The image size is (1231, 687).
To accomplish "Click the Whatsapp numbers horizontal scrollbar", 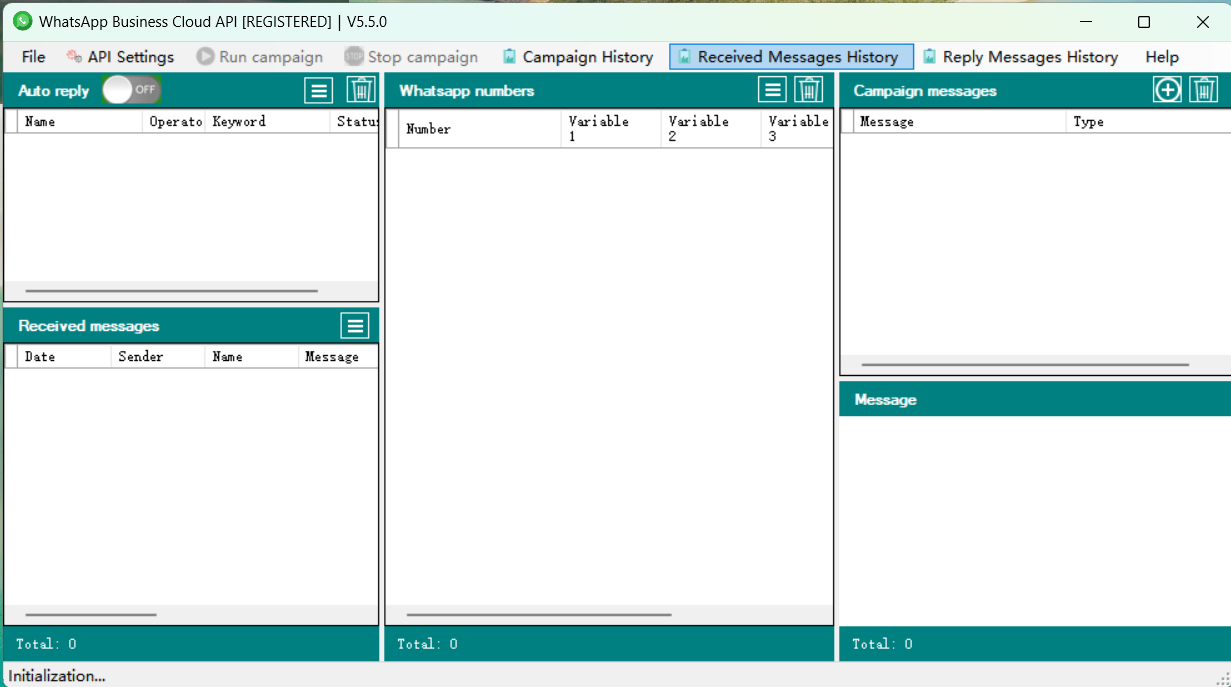I will 539,615.
